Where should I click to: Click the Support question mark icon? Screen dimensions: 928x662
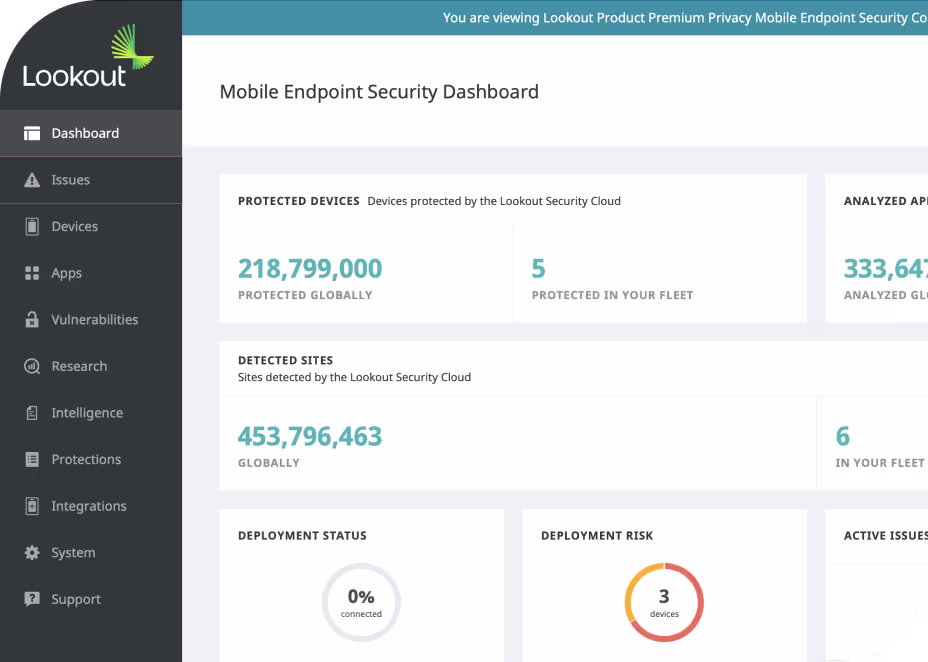(x=32, y=599)
